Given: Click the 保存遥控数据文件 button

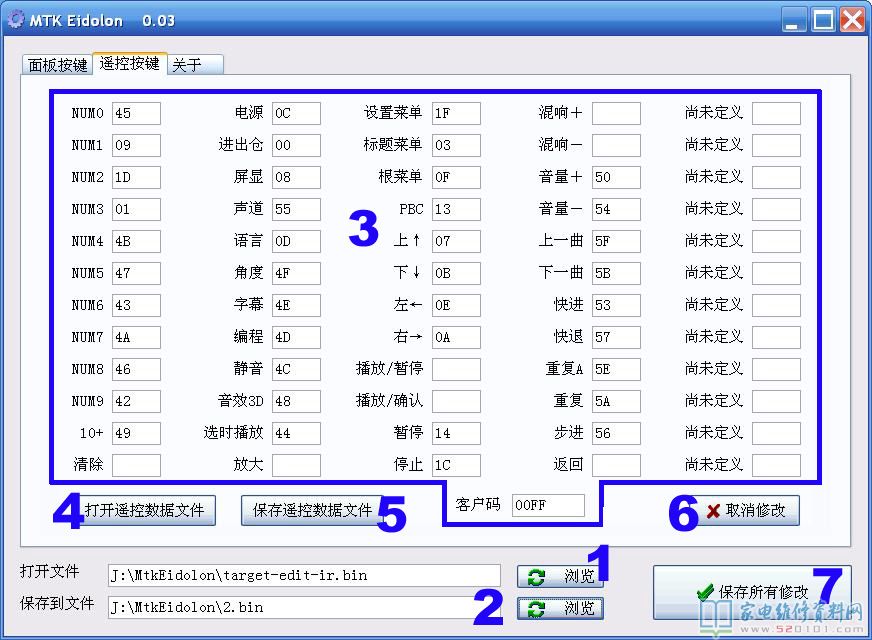Looking at the screenshot, I should pos(313,510).
